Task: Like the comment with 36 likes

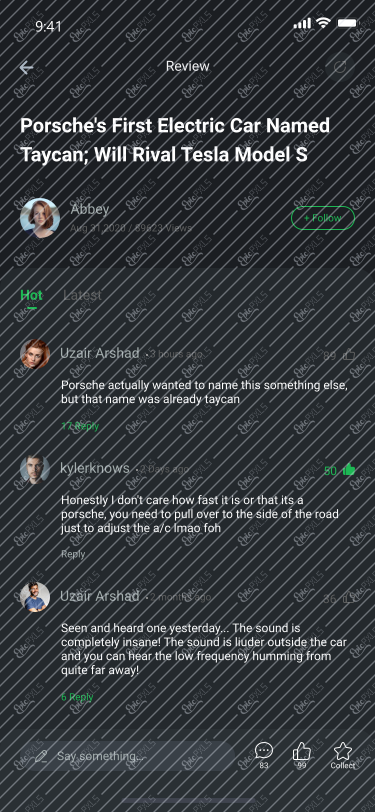Action: (349, 598)
